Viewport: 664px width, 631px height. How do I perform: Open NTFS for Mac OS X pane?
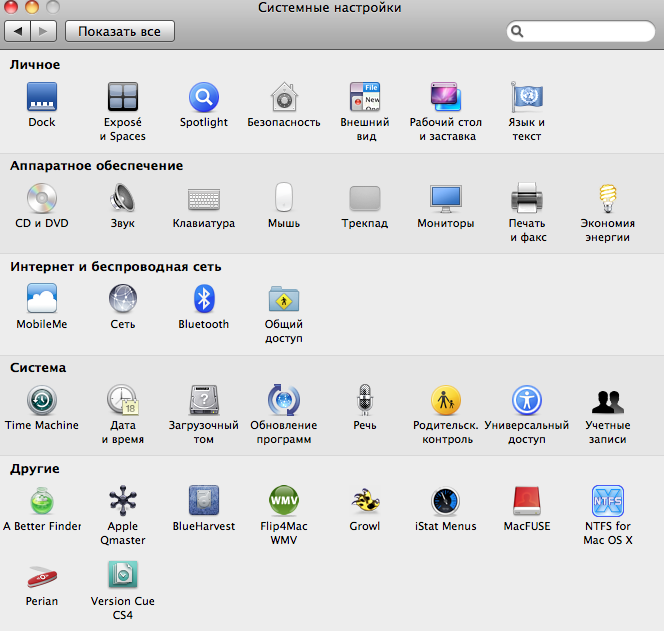608,502
